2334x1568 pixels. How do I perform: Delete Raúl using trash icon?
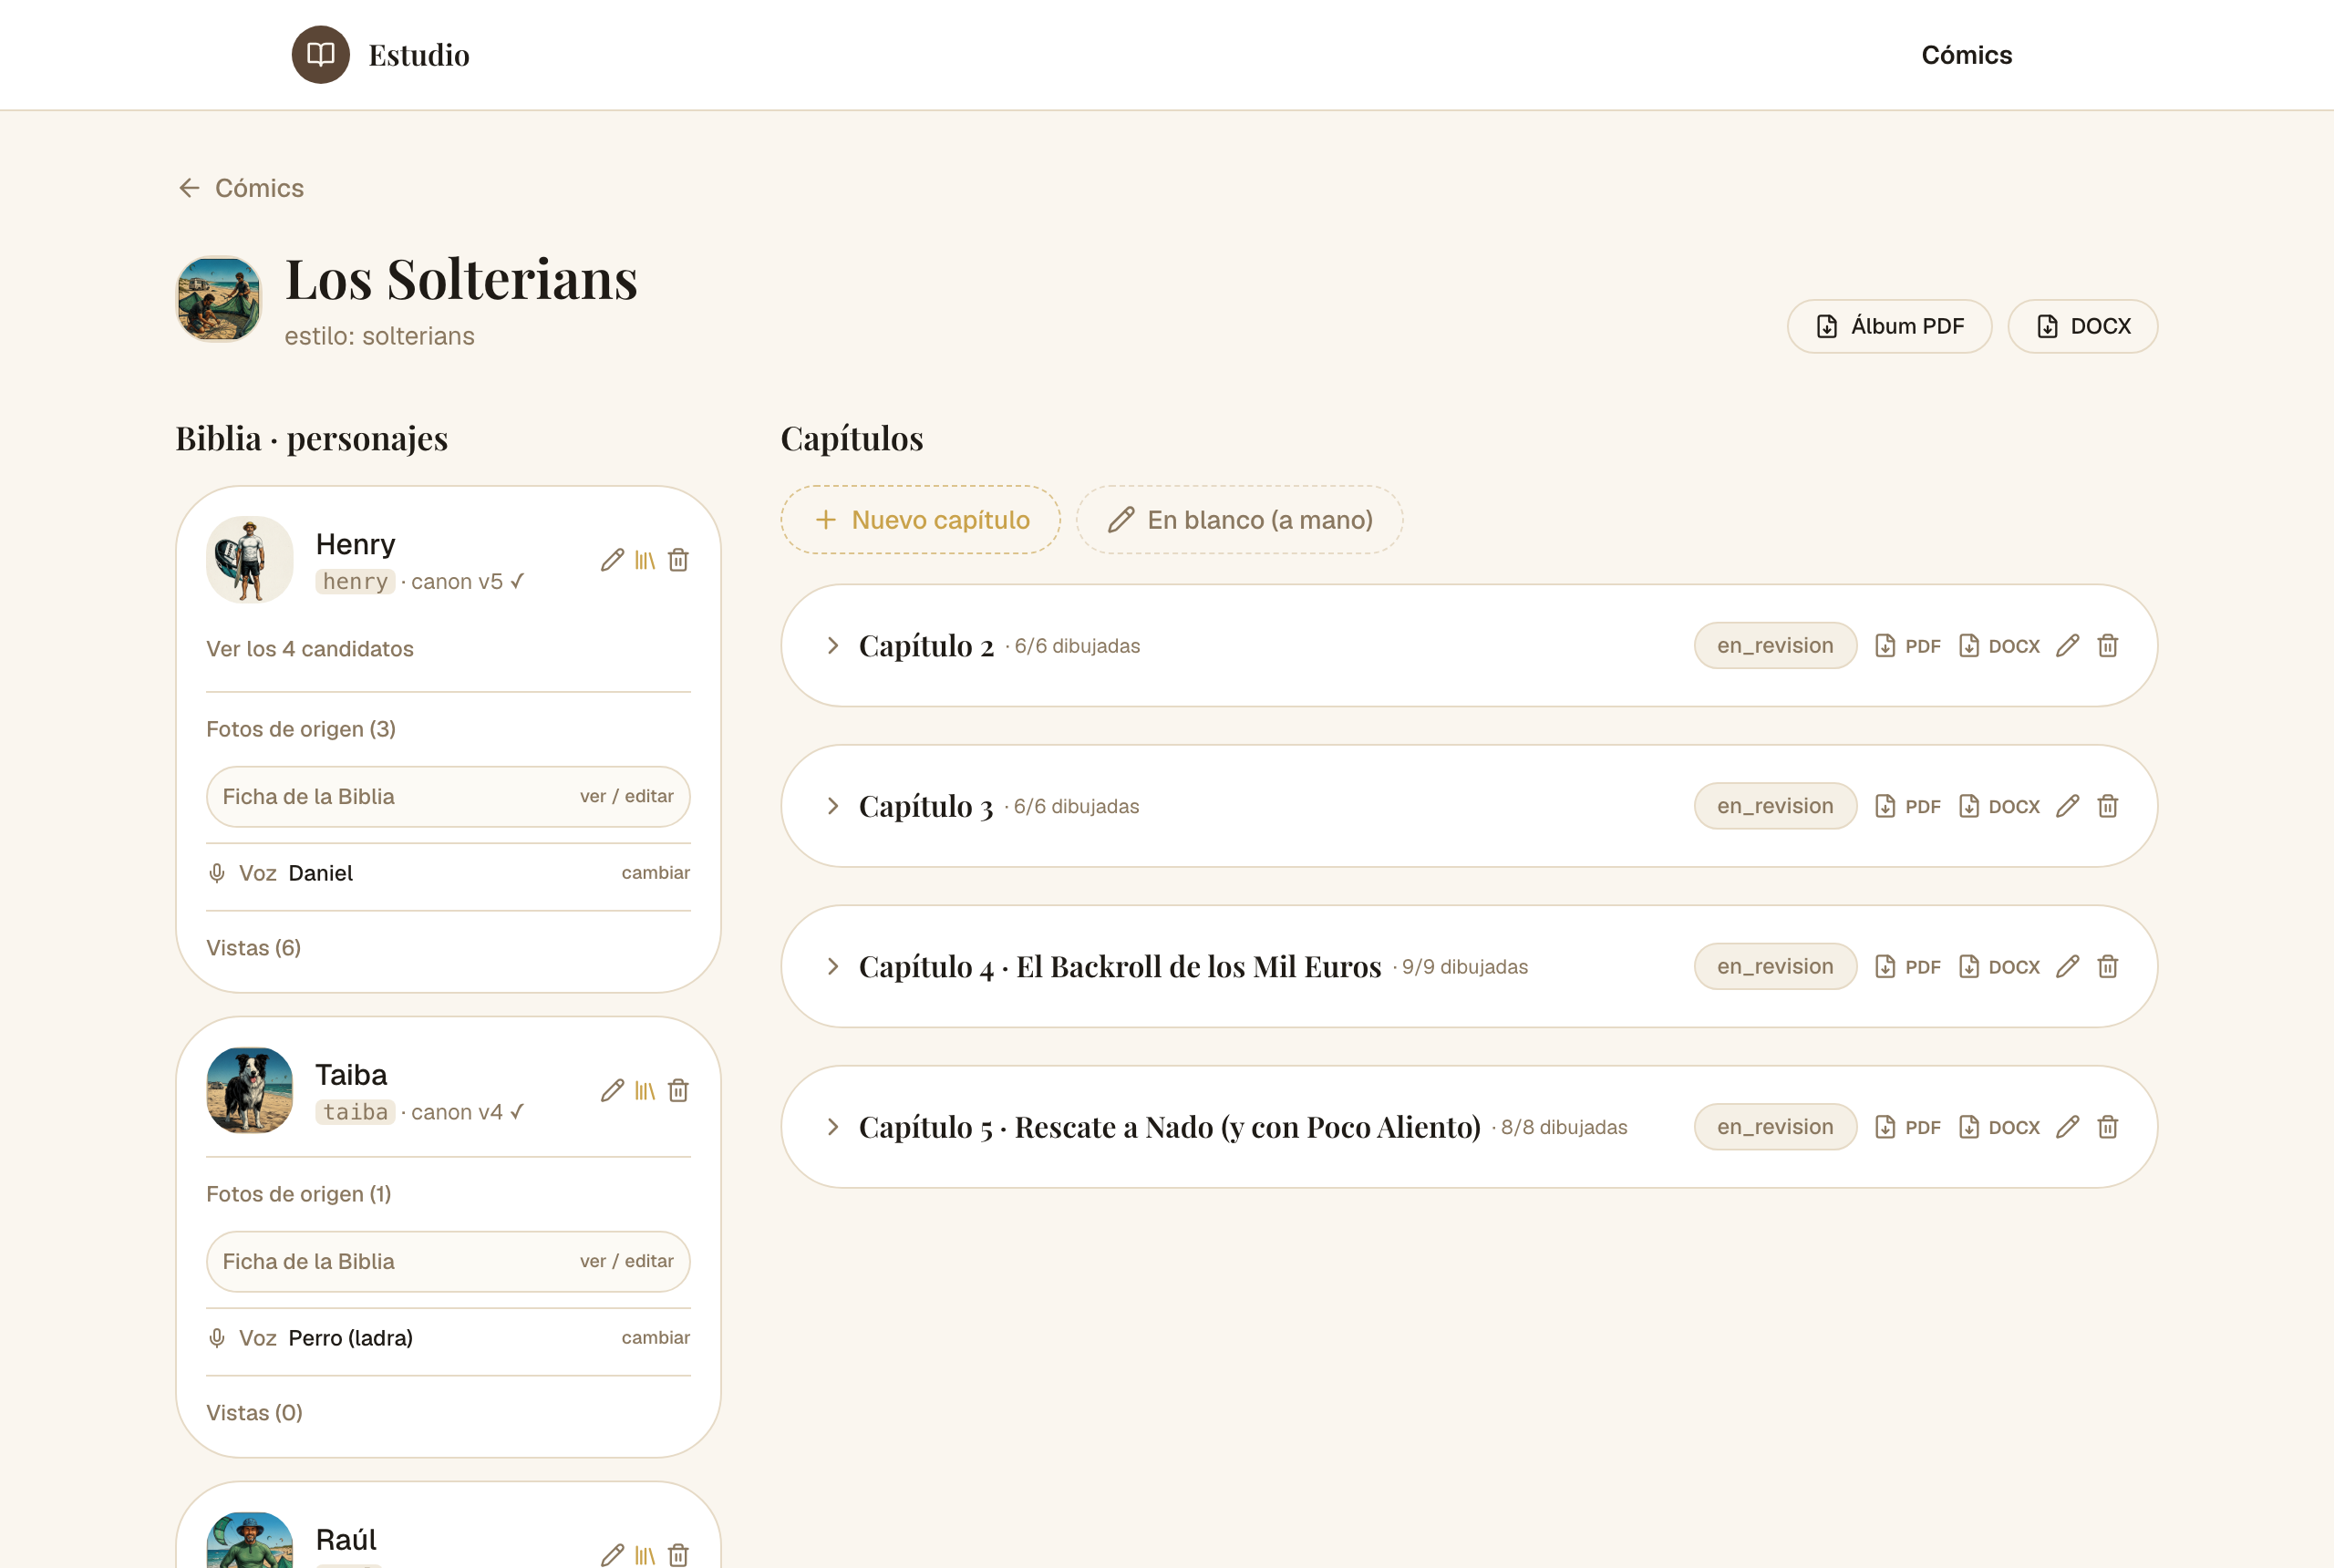tap(678, 1555)
